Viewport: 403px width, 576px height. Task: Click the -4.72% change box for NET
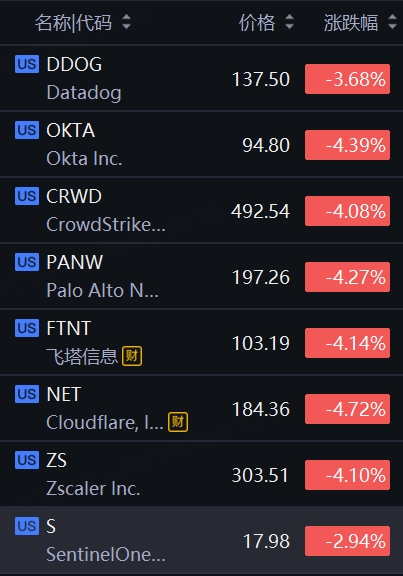[348, 409]
